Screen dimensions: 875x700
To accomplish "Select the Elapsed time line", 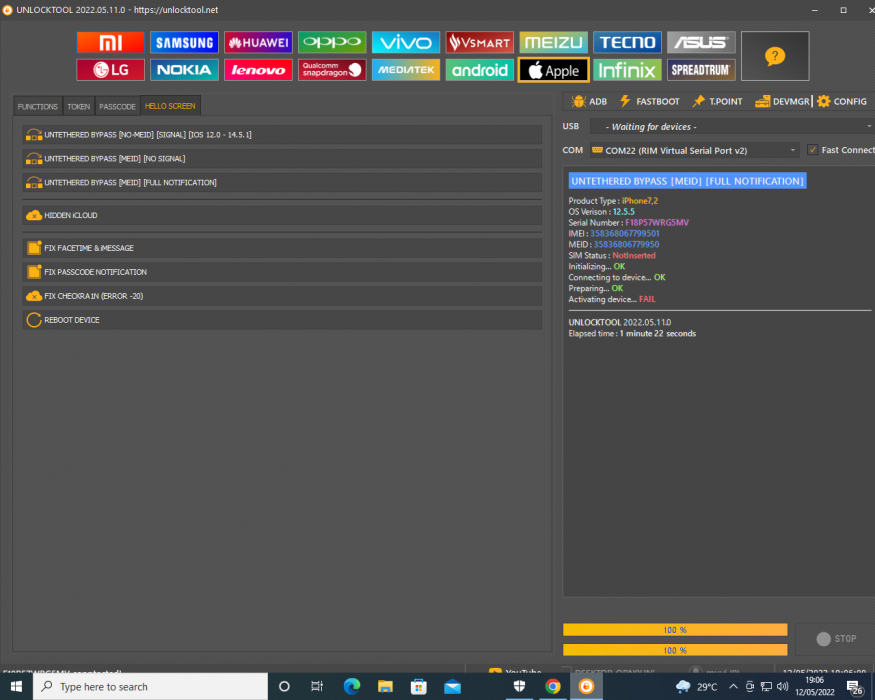I will coord(632,333).
